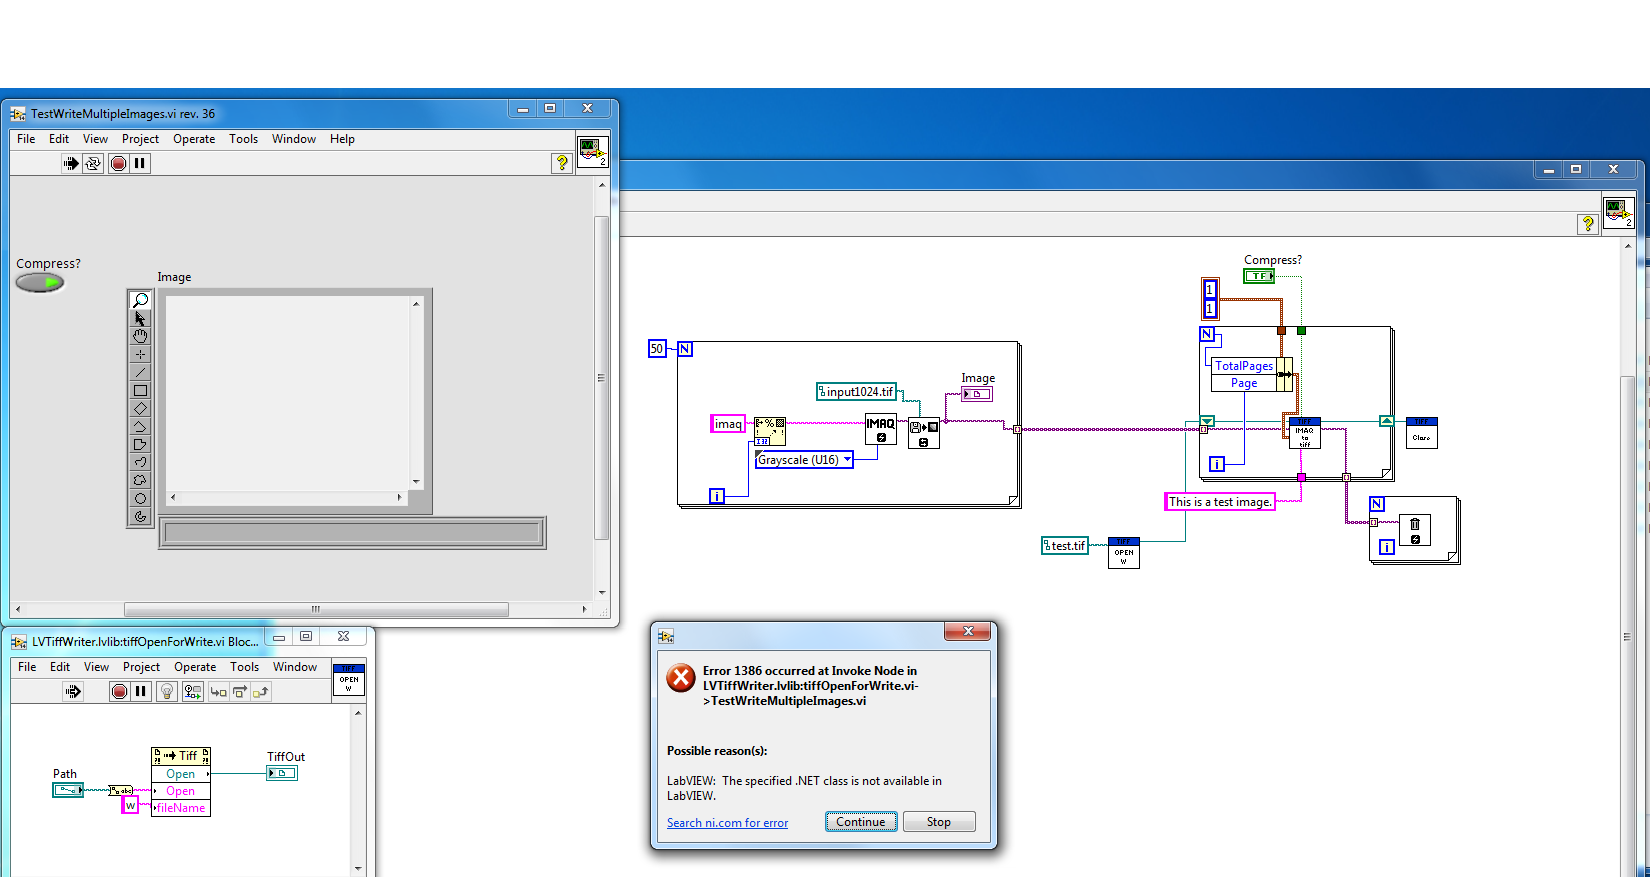
Task: Select the Line tool in Image palette
Action: 140,372
